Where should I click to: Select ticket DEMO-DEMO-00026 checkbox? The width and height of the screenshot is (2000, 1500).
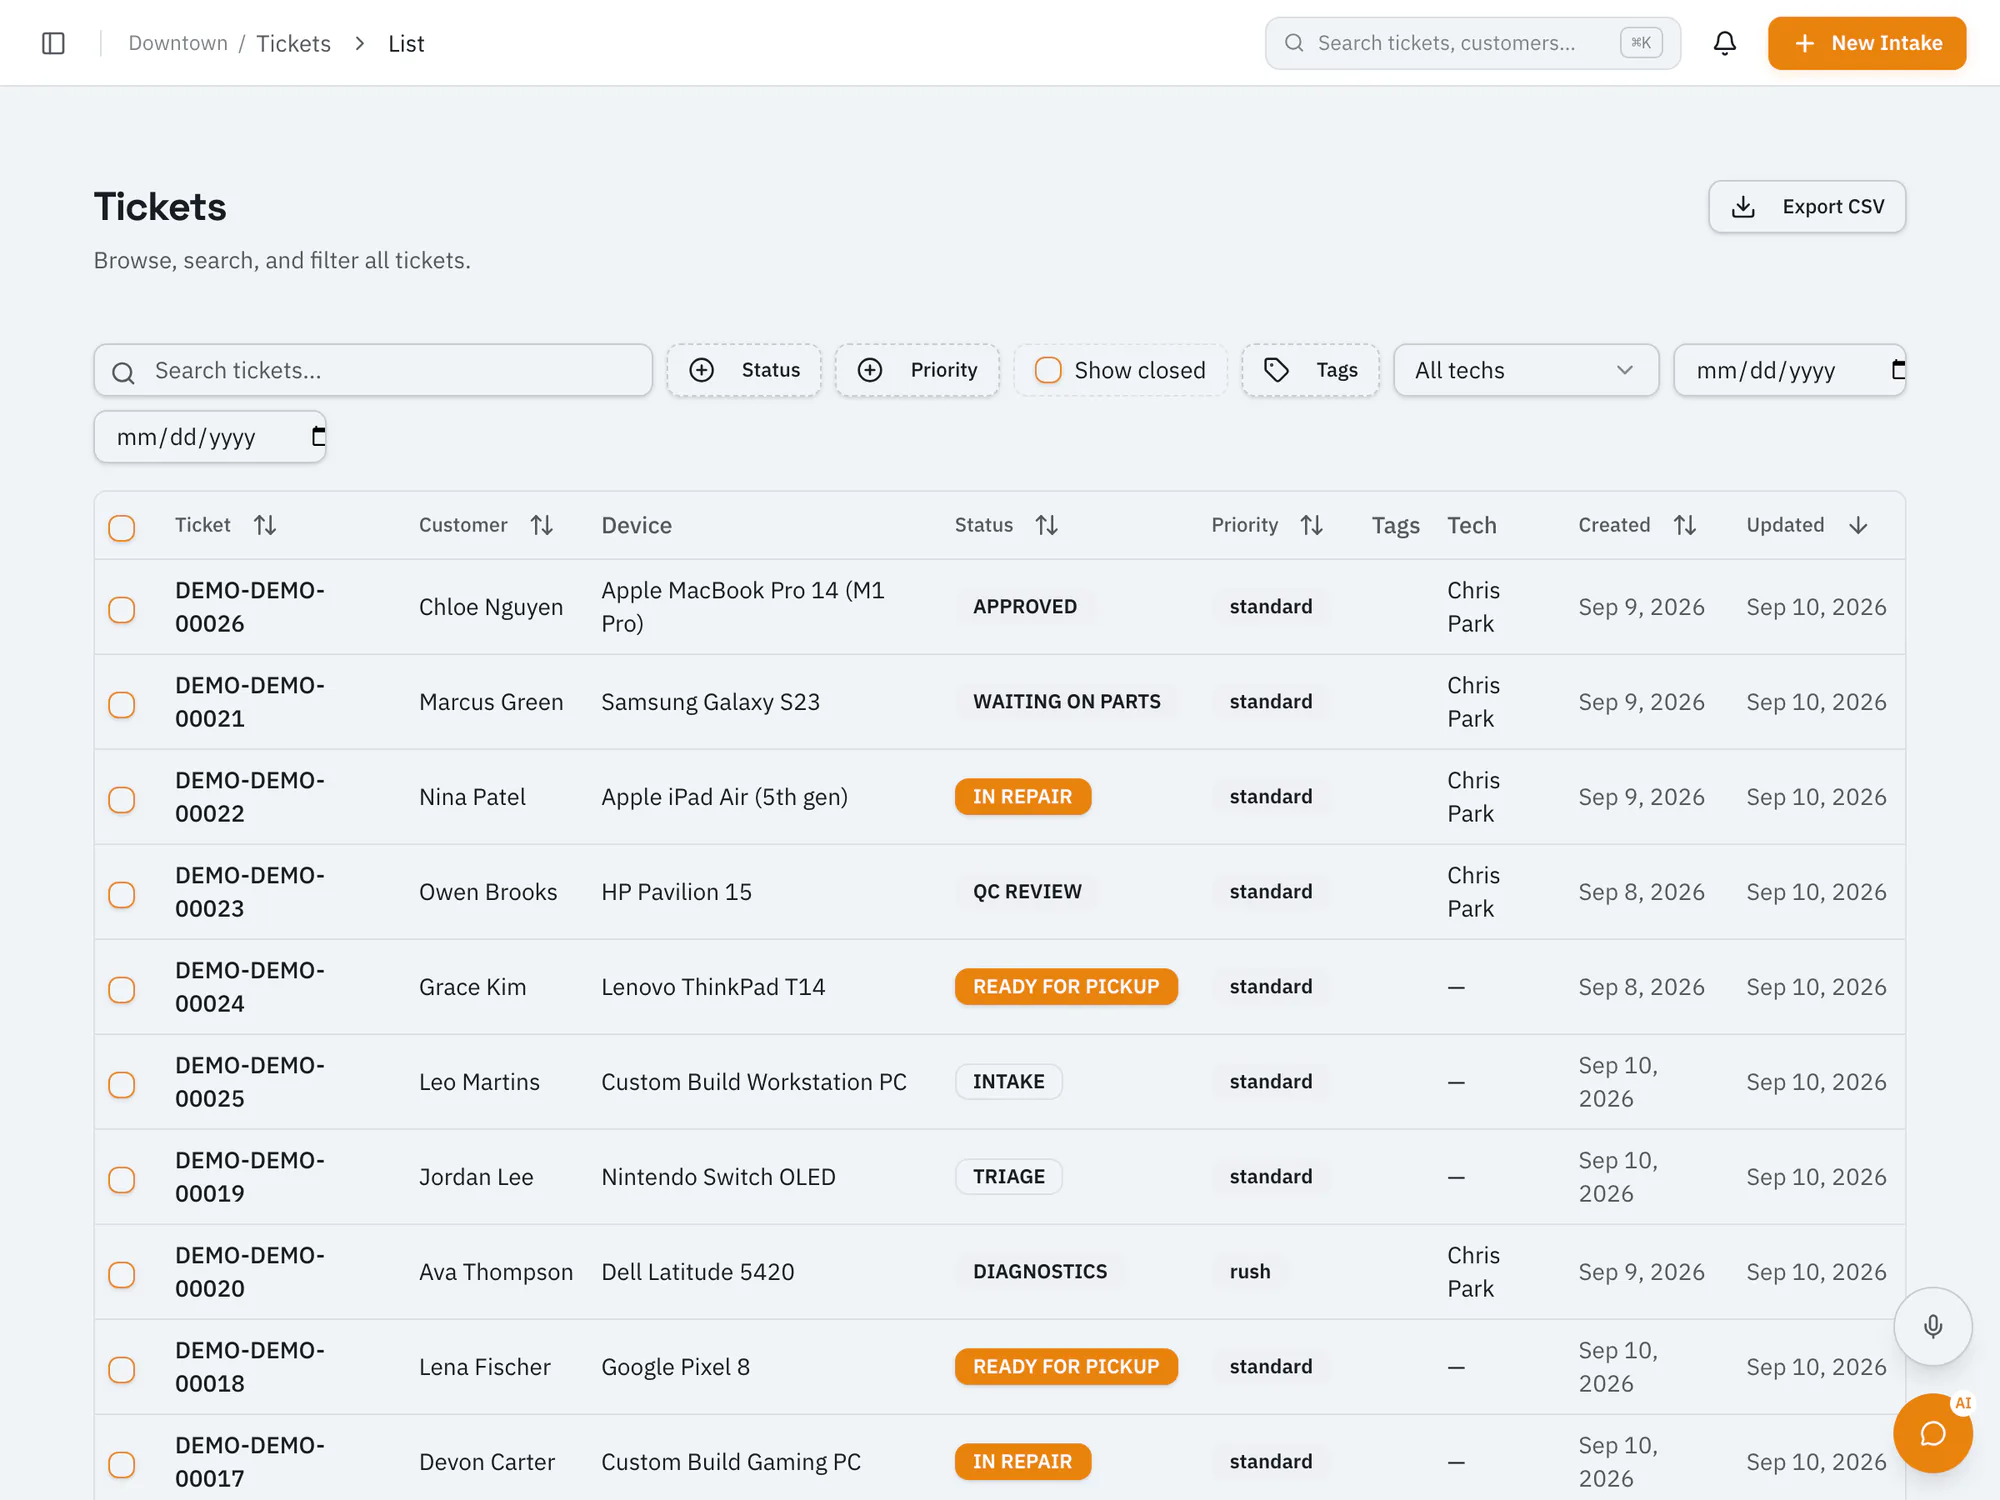(x=122, y=610)
